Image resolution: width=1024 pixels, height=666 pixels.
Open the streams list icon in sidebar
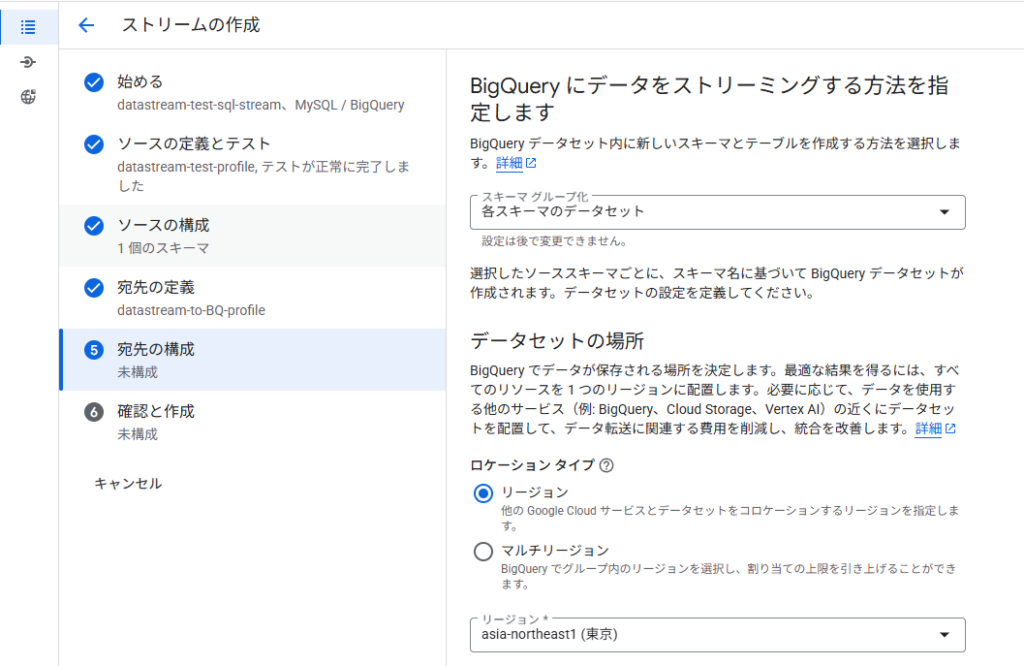click(28, 27)
